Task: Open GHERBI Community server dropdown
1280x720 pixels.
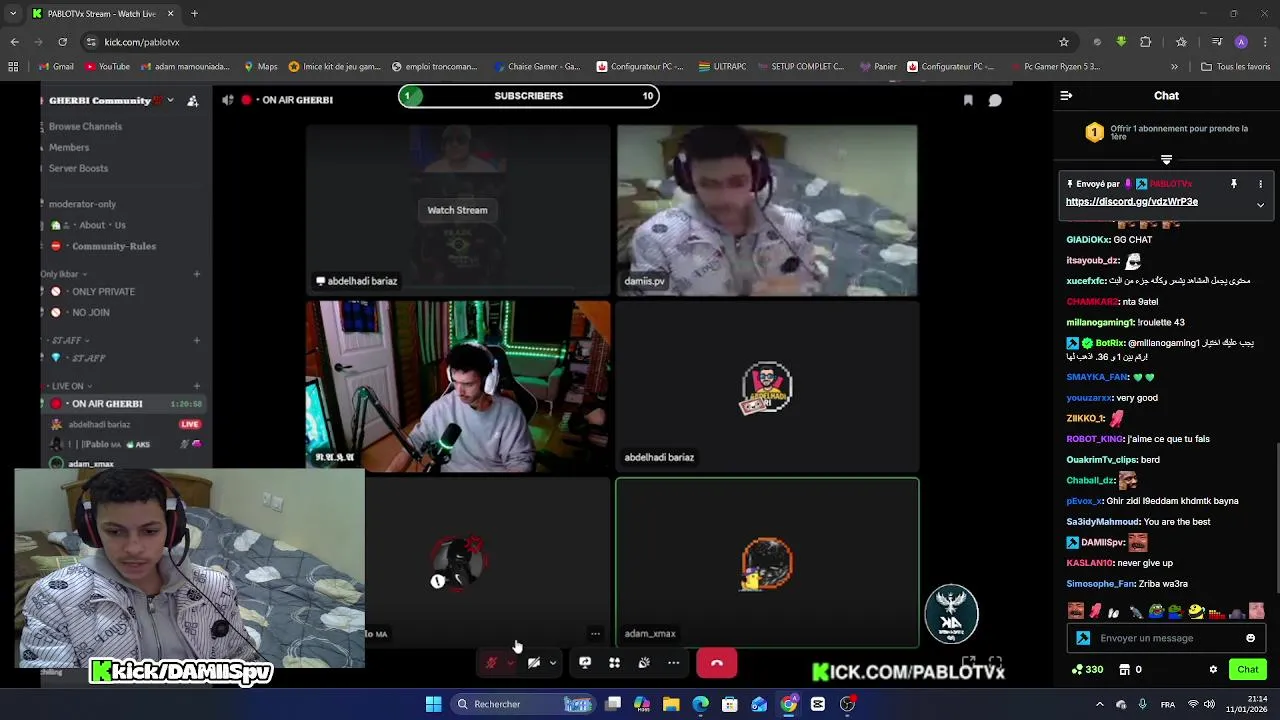Action: click(111, 100)
